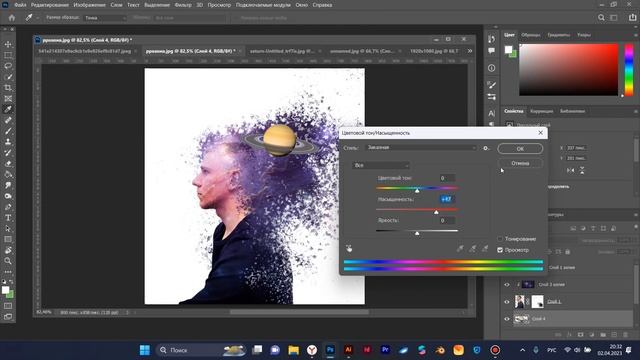The width and height of the screenshot is (640, 360).
Task: Click the Lightness slider handle
Action: 417,233
